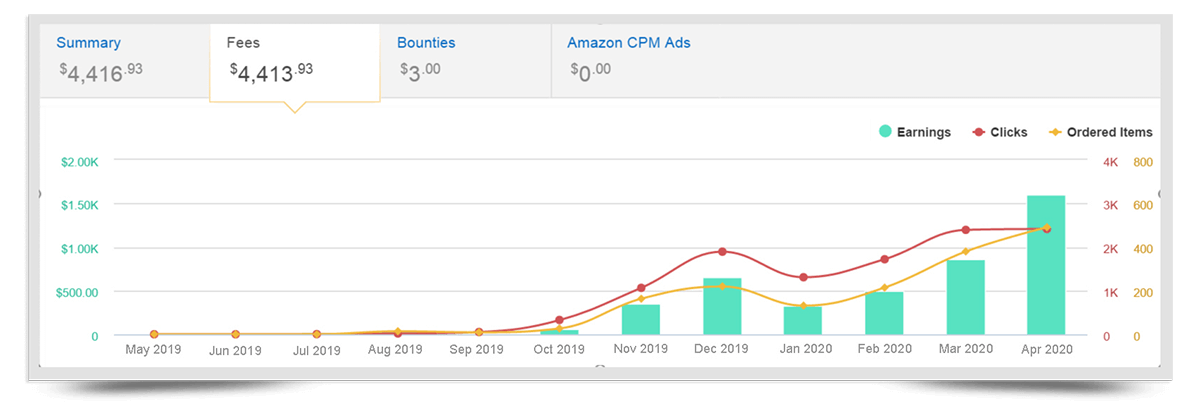1200x413 pixels.
Task: Click the yellow Ordered Items legend marker
Action: coord(1055,132)
